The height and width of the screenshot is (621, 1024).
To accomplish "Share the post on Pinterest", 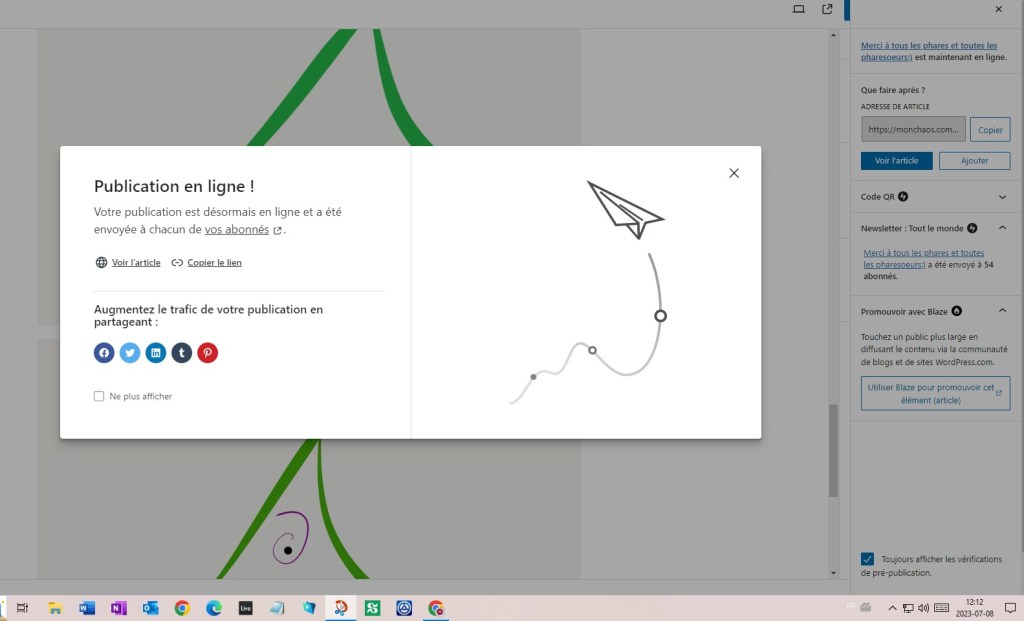I will (x=207, y=353).
